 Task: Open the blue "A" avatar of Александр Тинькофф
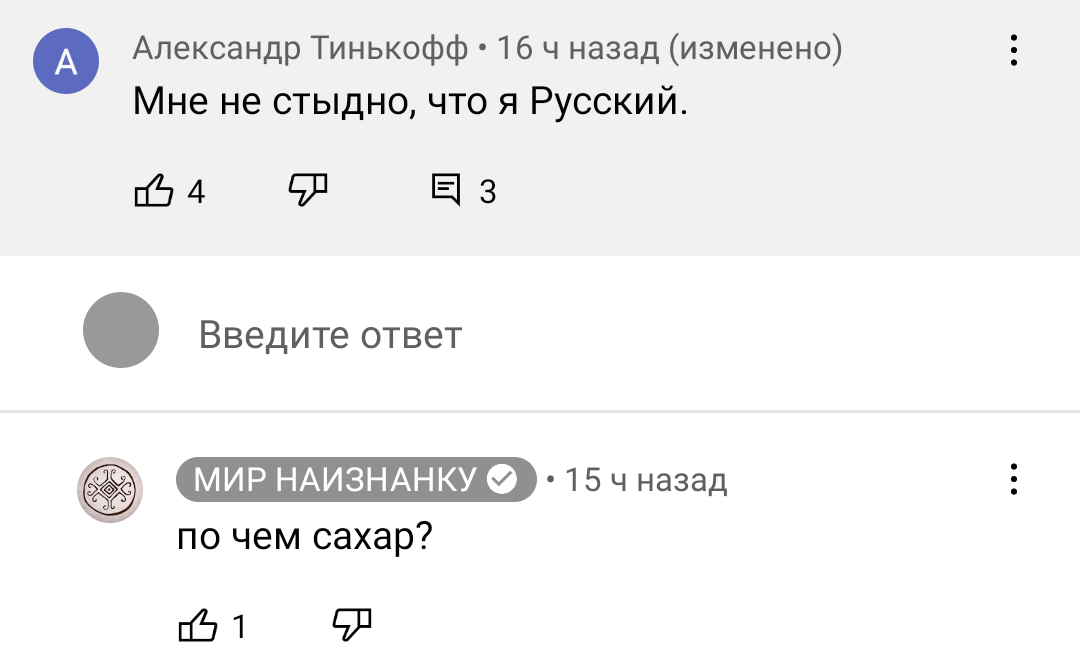(x=66, y=62)
